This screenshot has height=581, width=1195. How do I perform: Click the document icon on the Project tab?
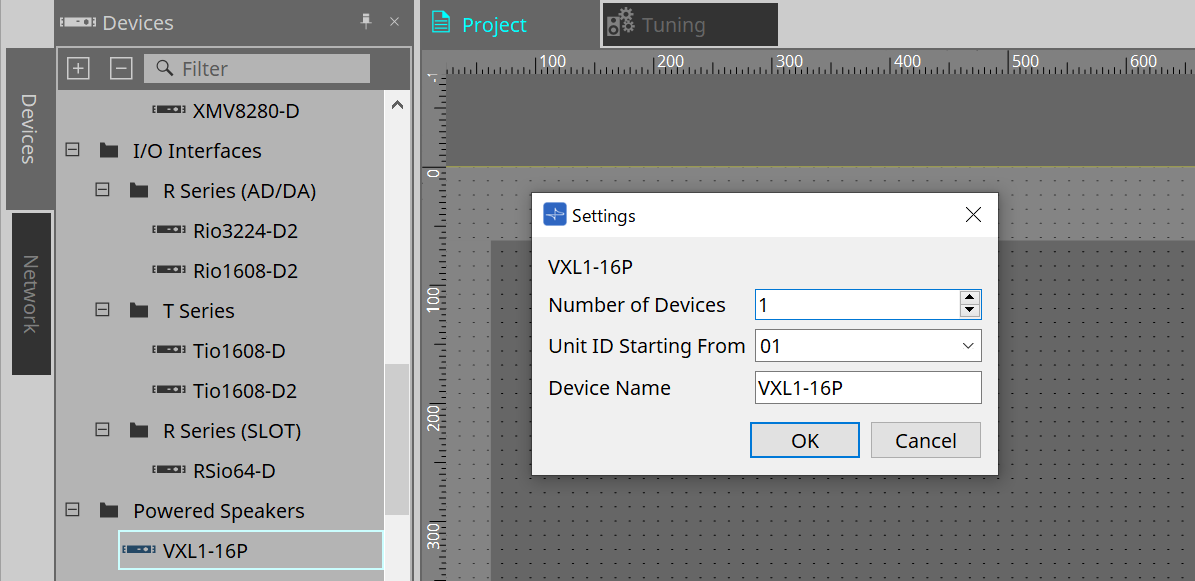pyautogui.click(x=443, y=22)
